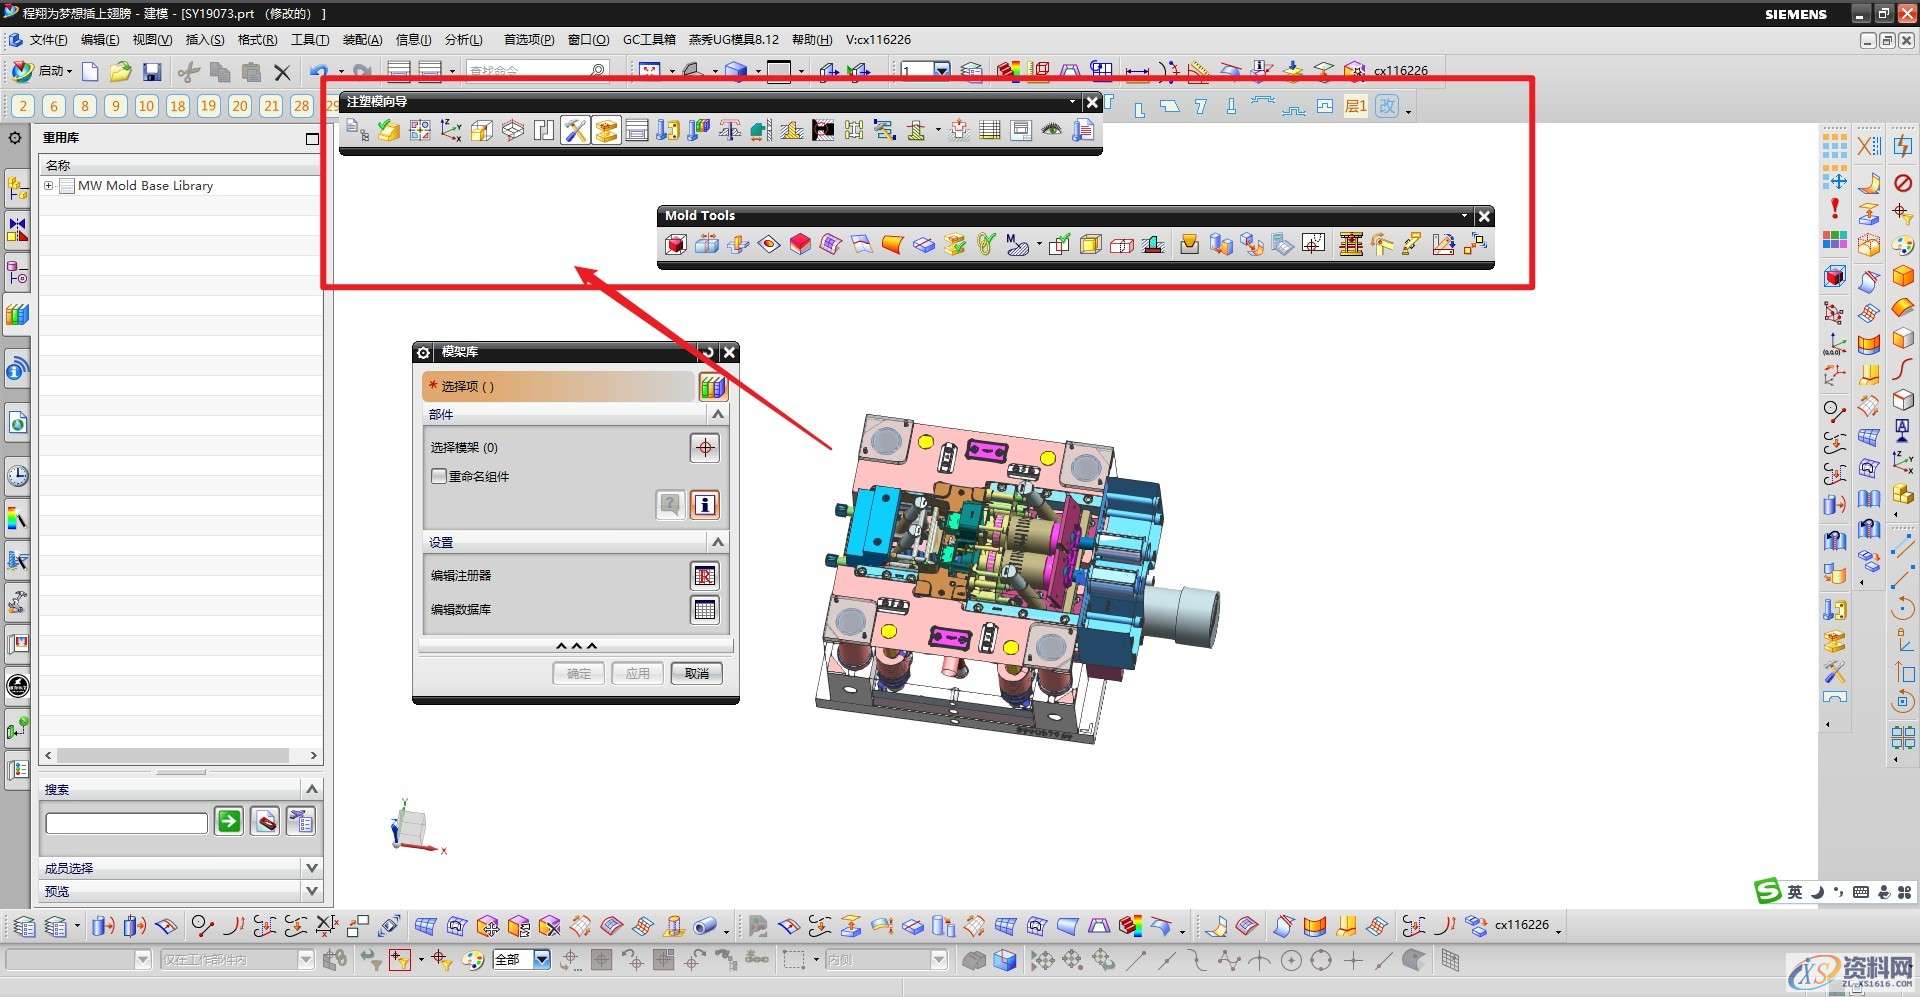
Task: Click the search text field in reuse library
Action: [x=126, y=823]
